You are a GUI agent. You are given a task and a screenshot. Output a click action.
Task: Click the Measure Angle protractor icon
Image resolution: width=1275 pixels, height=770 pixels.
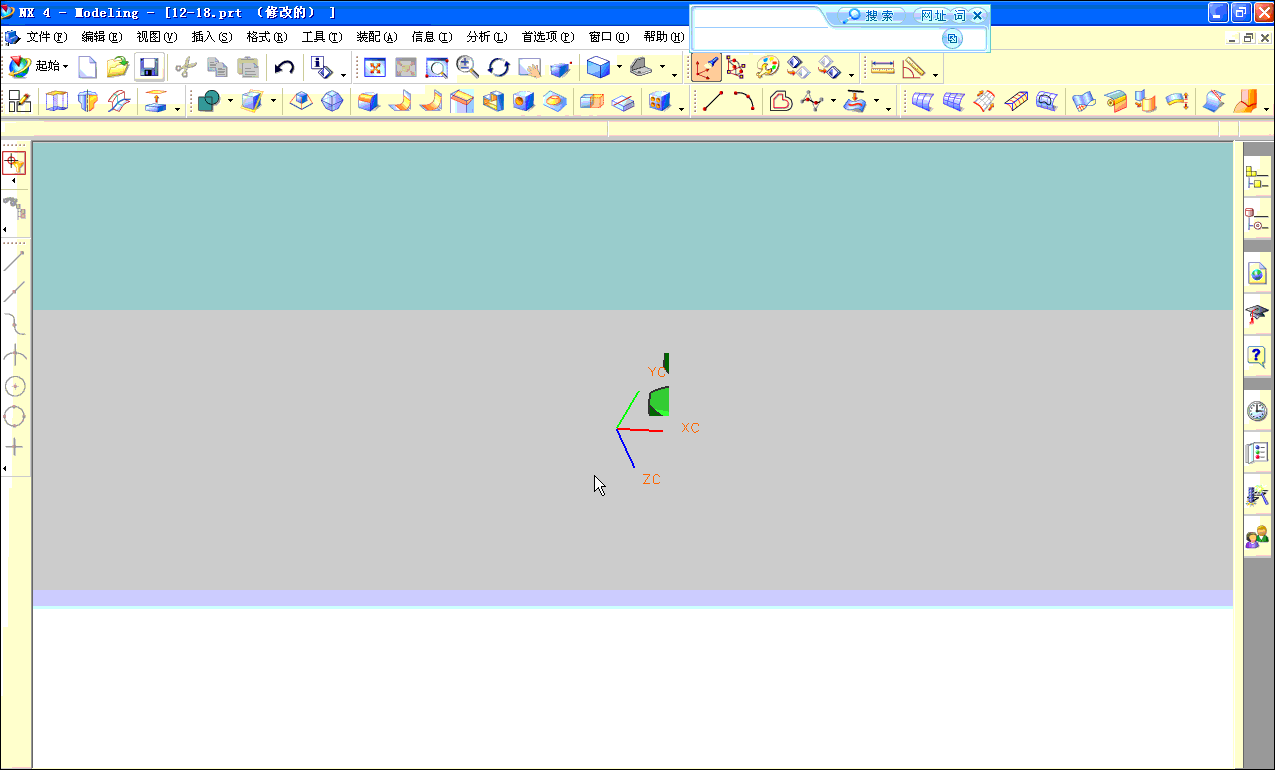[x=913, y=67]
